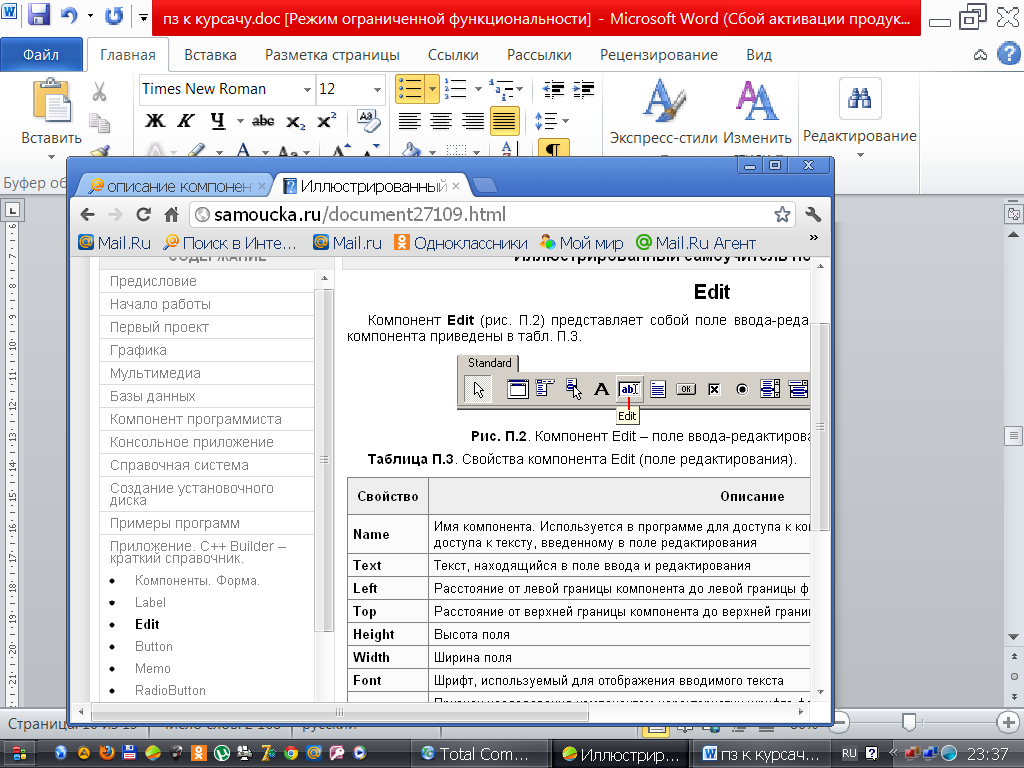Redo the action in Word toolbar

[x=114, y=15]
